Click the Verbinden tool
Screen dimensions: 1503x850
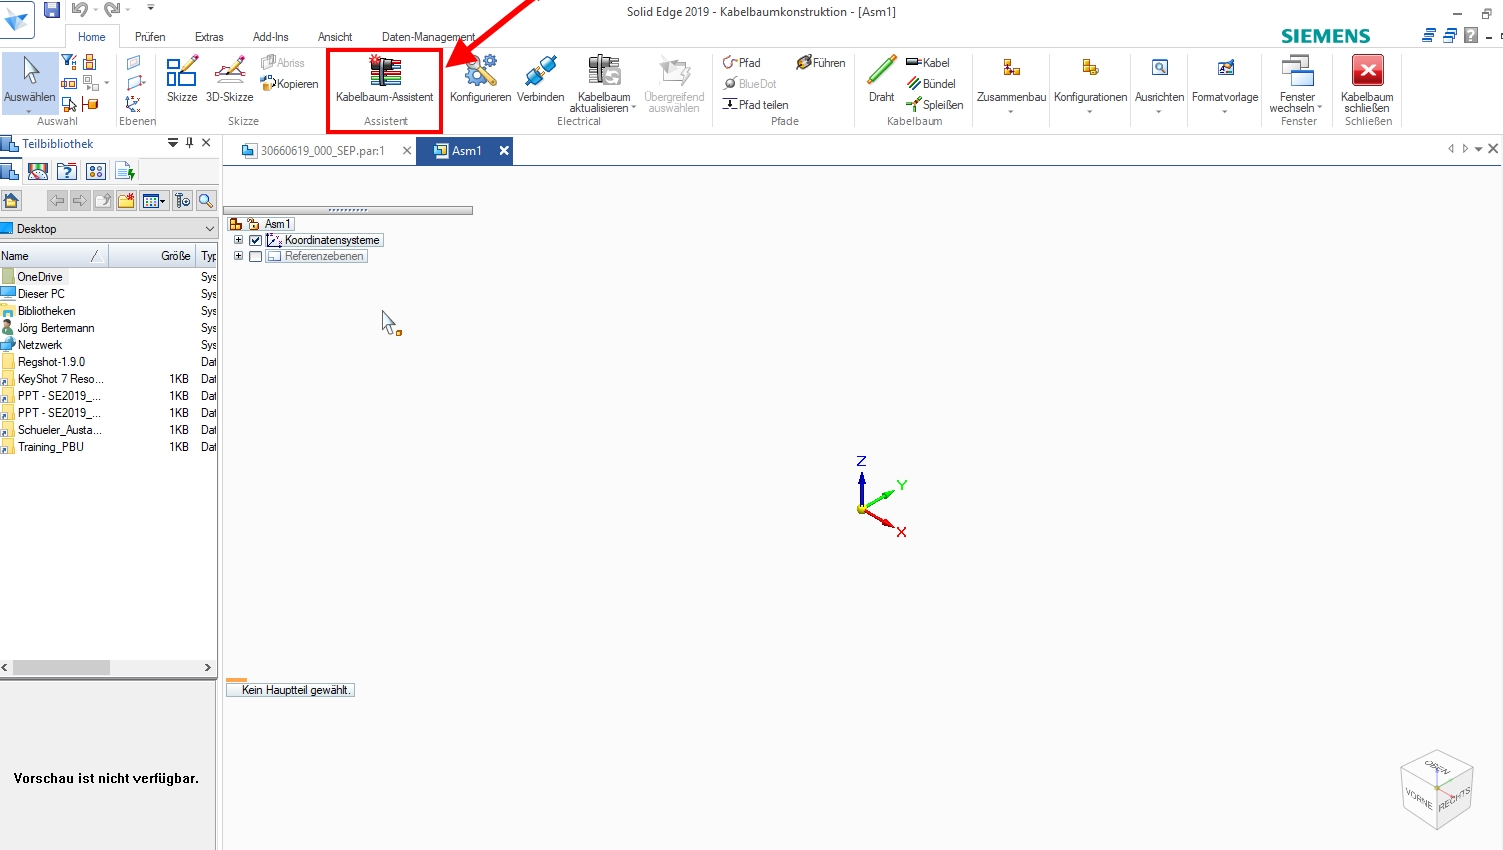540,80
